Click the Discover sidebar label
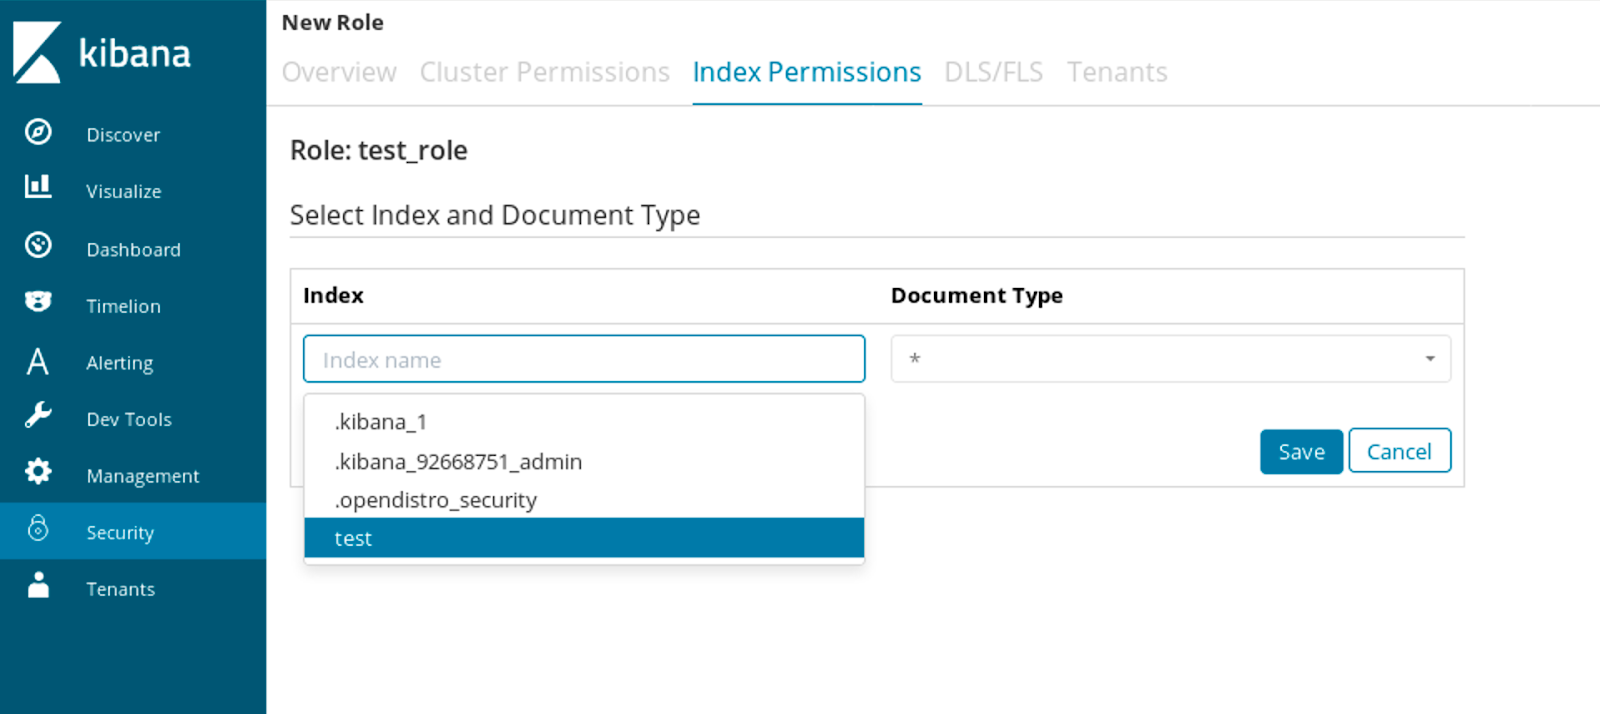 (123, 135)
